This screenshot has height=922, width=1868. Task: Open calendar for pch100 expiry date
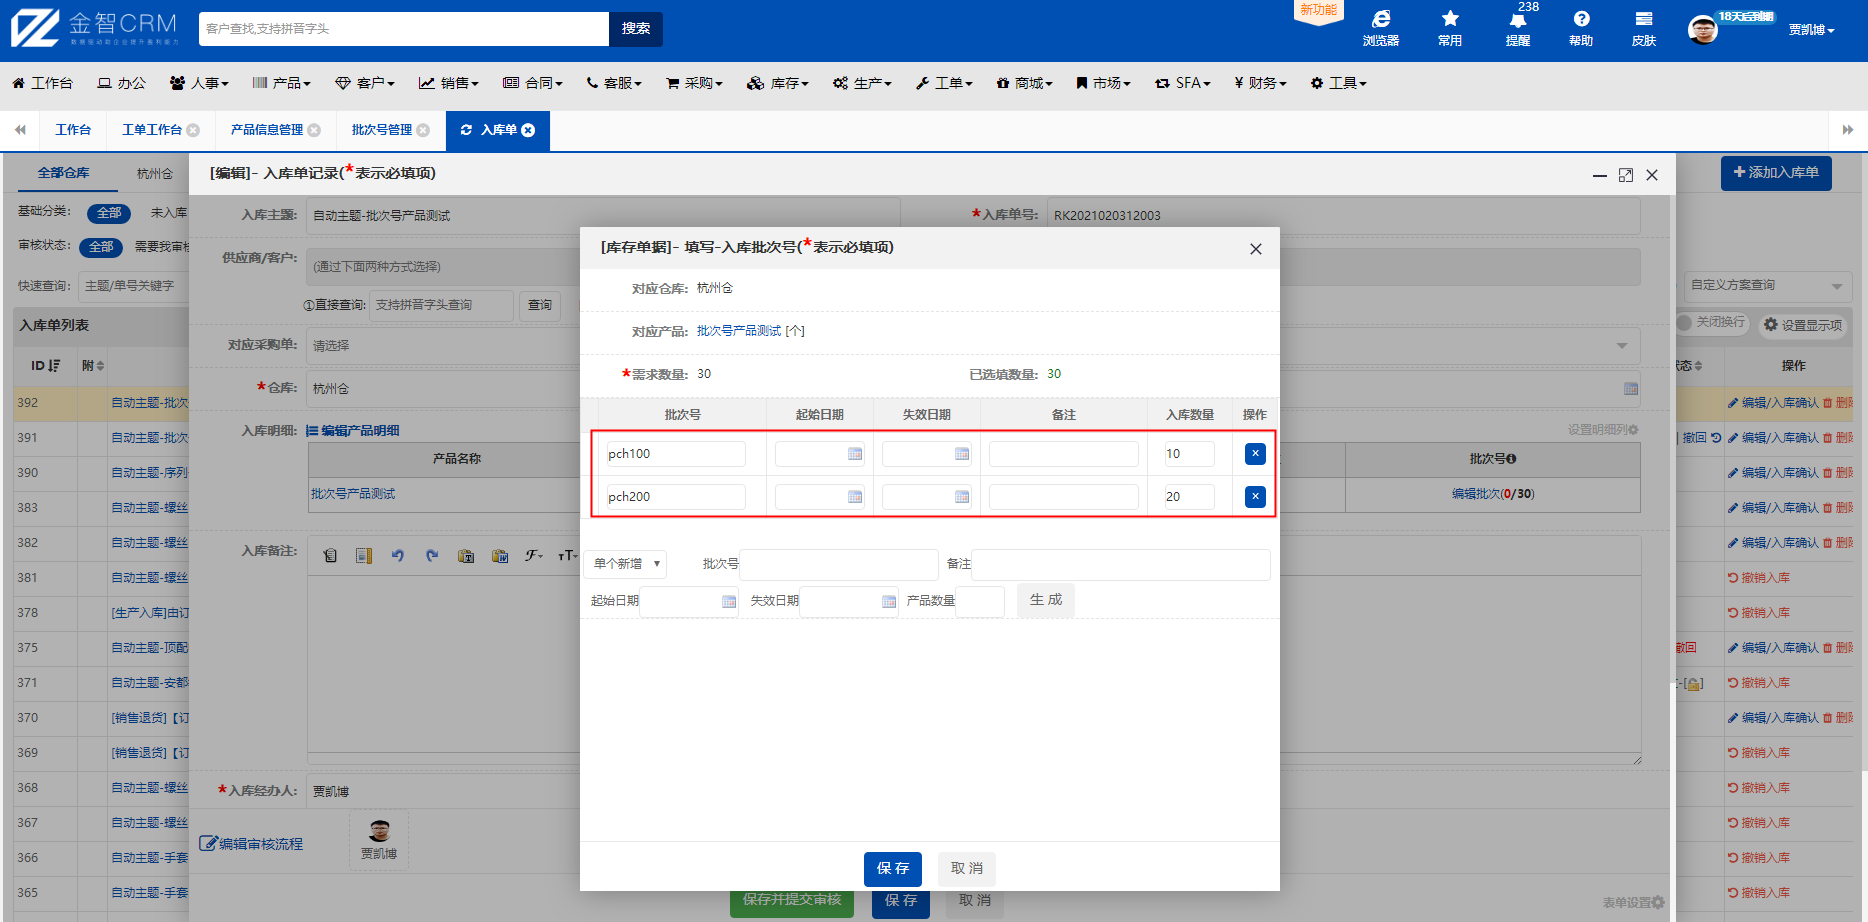[x=962, y=454]
